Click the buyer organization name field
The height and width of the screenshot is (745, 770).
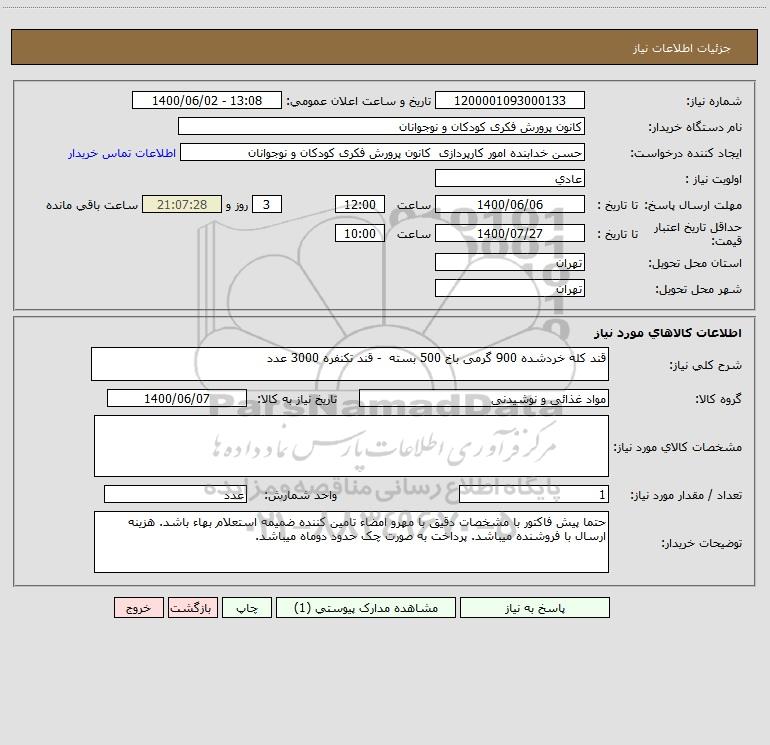[x=381, y=126]
